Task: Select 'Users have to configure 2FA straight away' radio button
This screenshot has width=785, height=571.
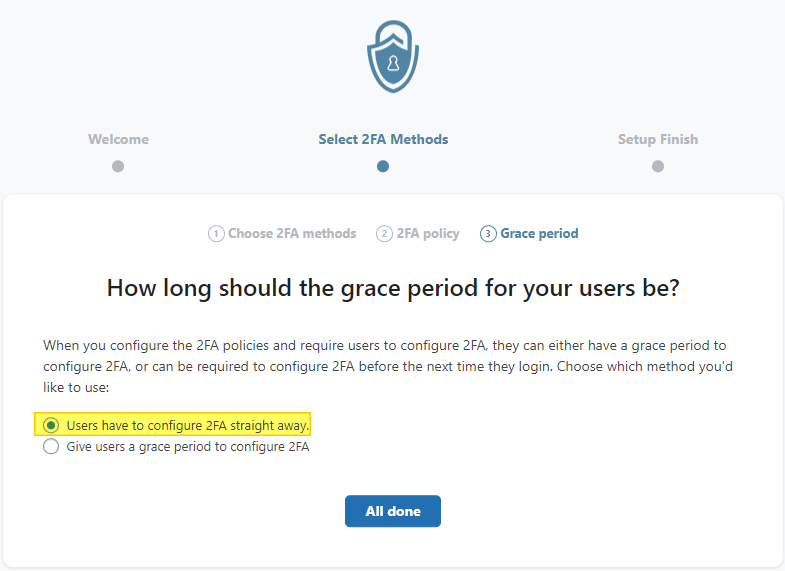Action: pyautogui.click(x=51, y=425)
